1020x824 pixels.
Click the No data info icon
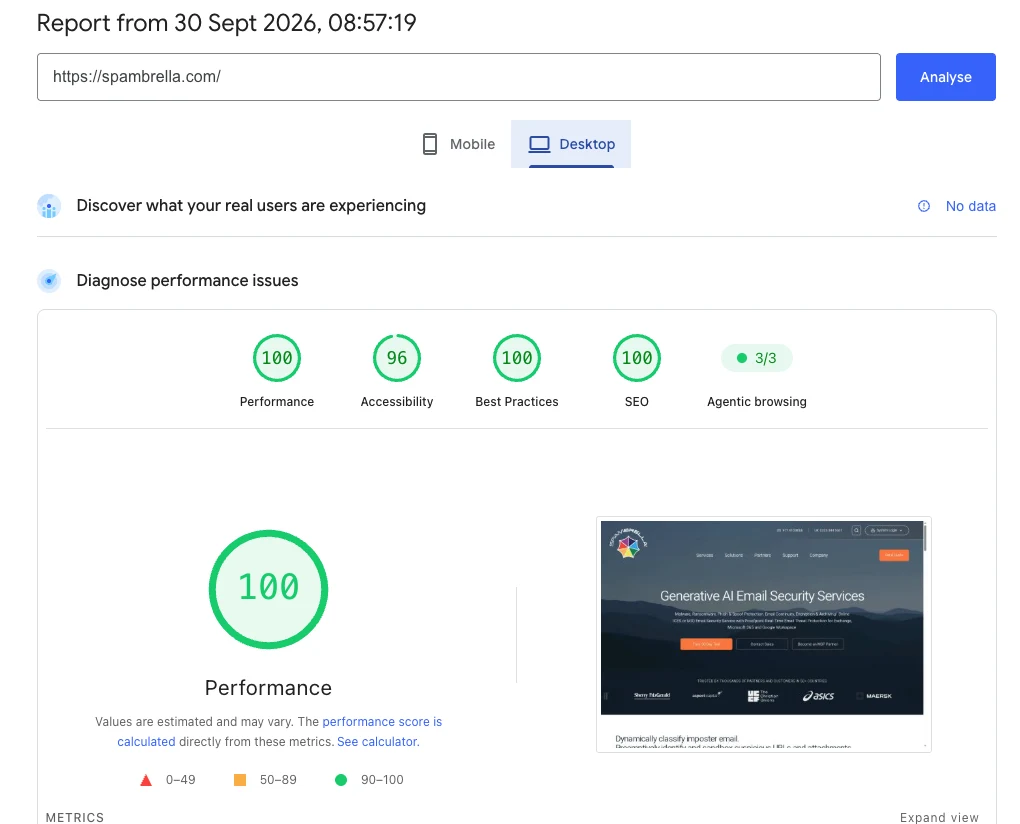pos(924,206)
